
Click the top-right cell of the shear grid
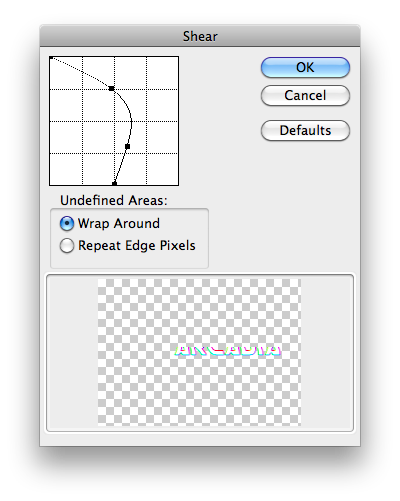(162, 73)
